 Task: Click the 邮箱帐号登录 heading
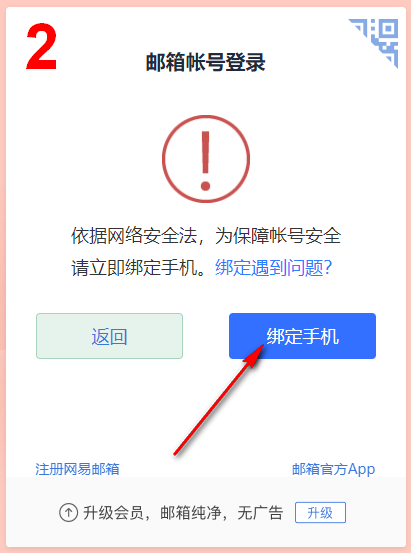206,62
